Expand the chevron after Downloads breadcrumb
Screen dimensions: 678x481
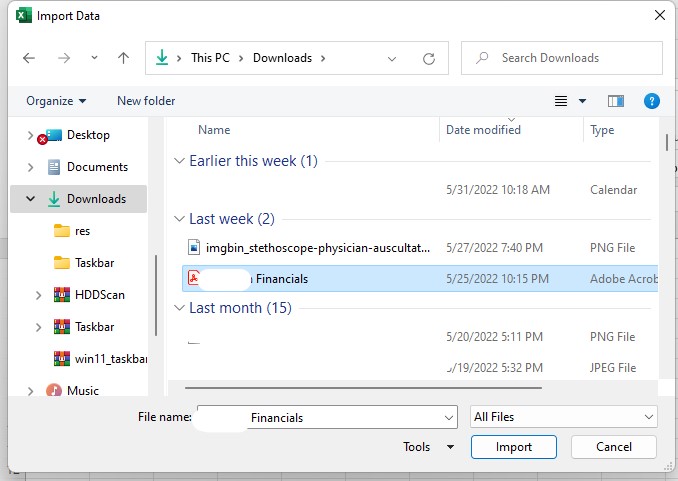[x=323, y=58]
